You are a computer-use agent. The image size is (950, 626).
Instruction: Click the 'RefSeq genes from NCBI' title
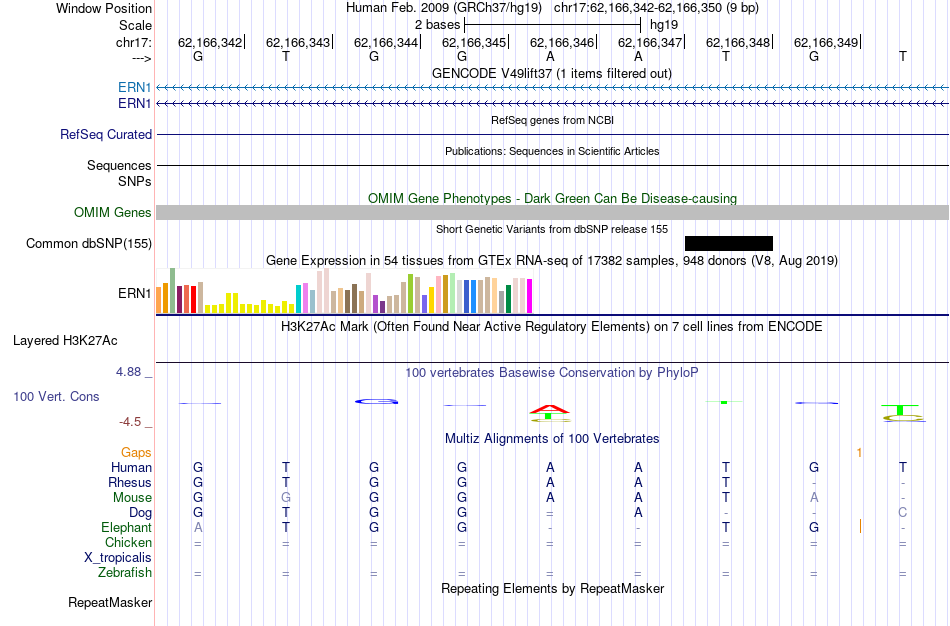click(x=553, y=120)
